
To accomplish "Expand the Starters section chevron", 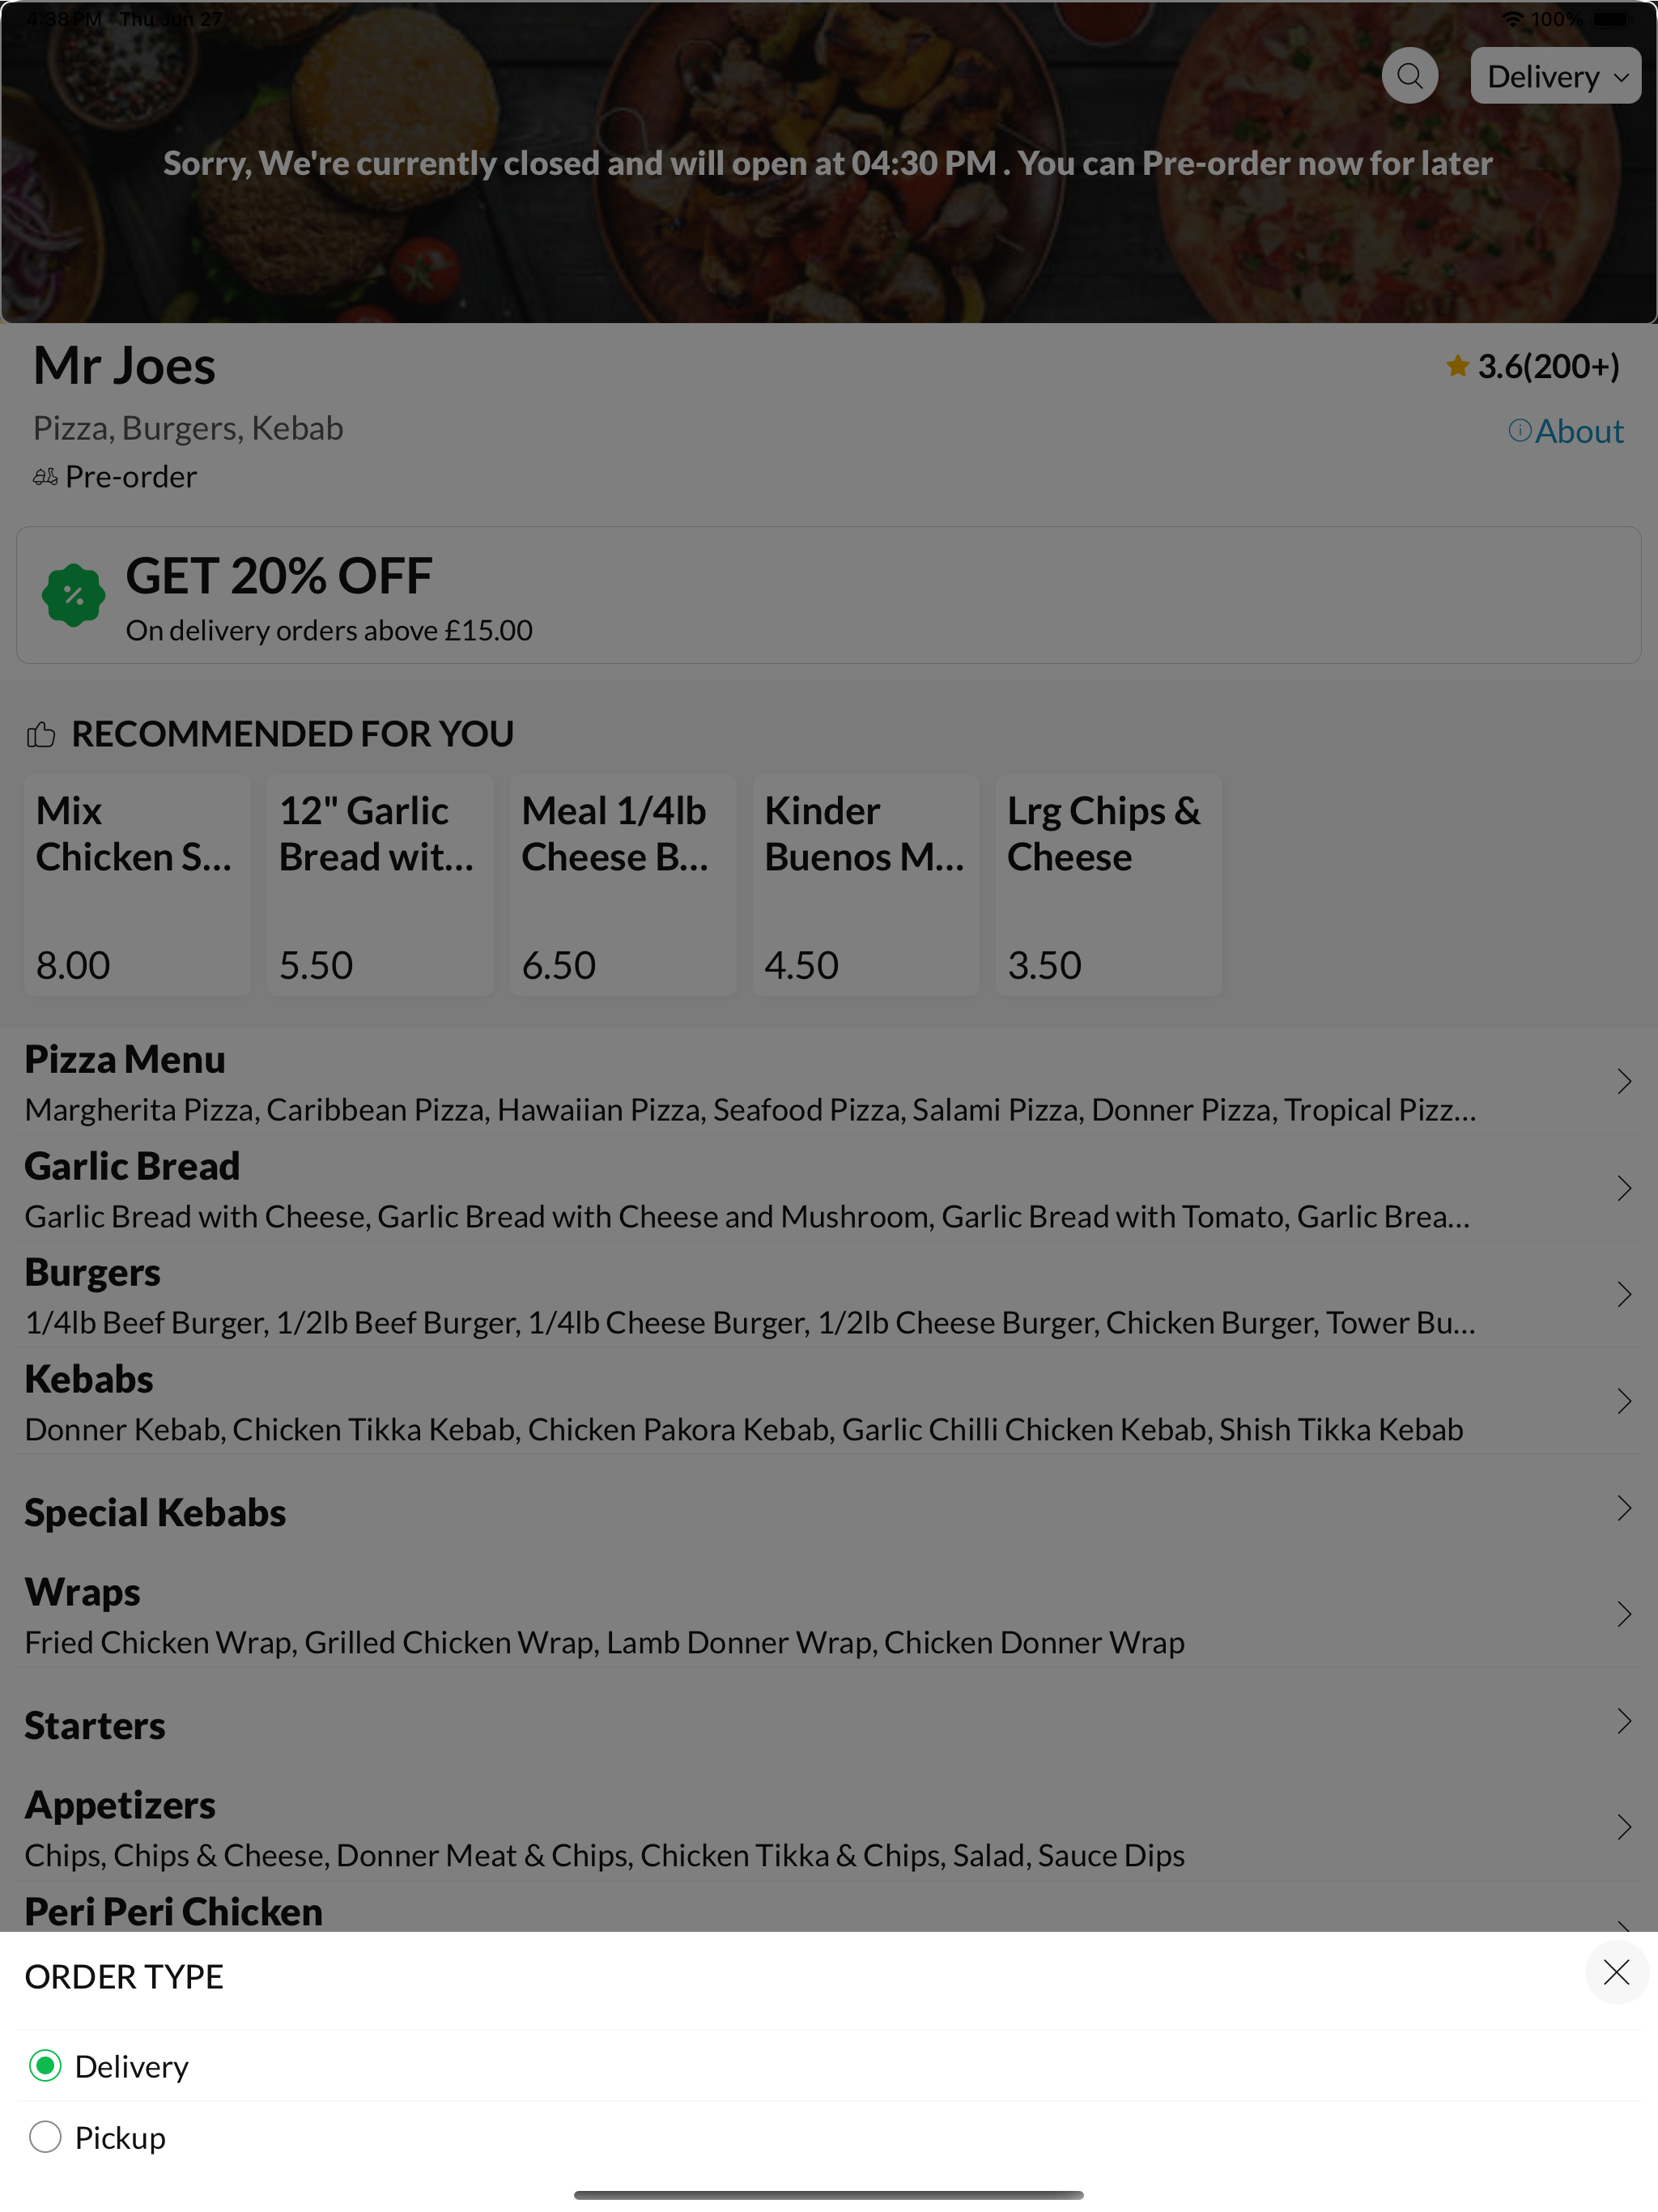I will [1623, 1721].
